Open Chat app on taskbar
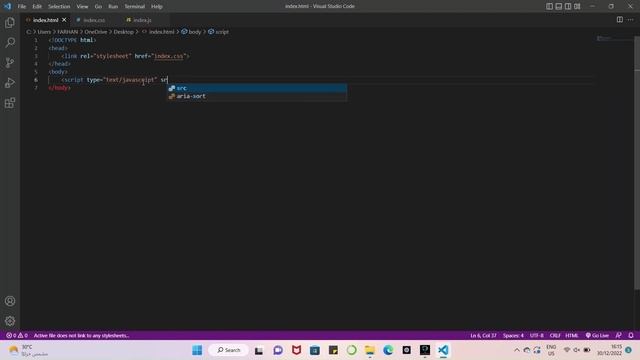The height and width of the screenshot is (360, 640). click(x=278, y=350)
